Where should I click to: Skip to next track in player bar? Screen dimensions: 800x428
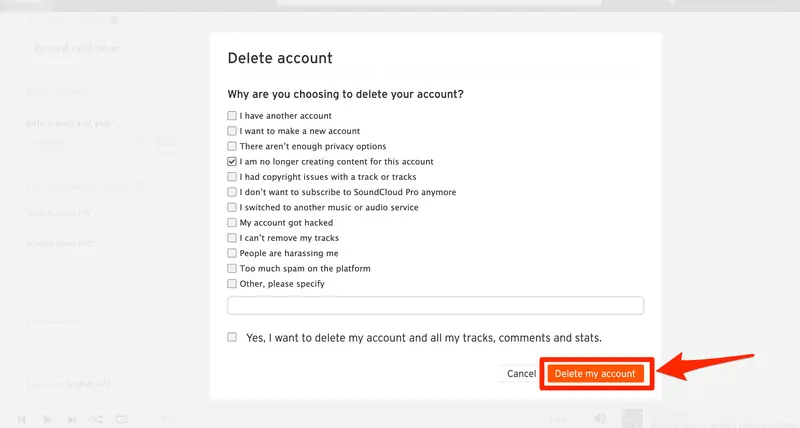tap(71, 419)
